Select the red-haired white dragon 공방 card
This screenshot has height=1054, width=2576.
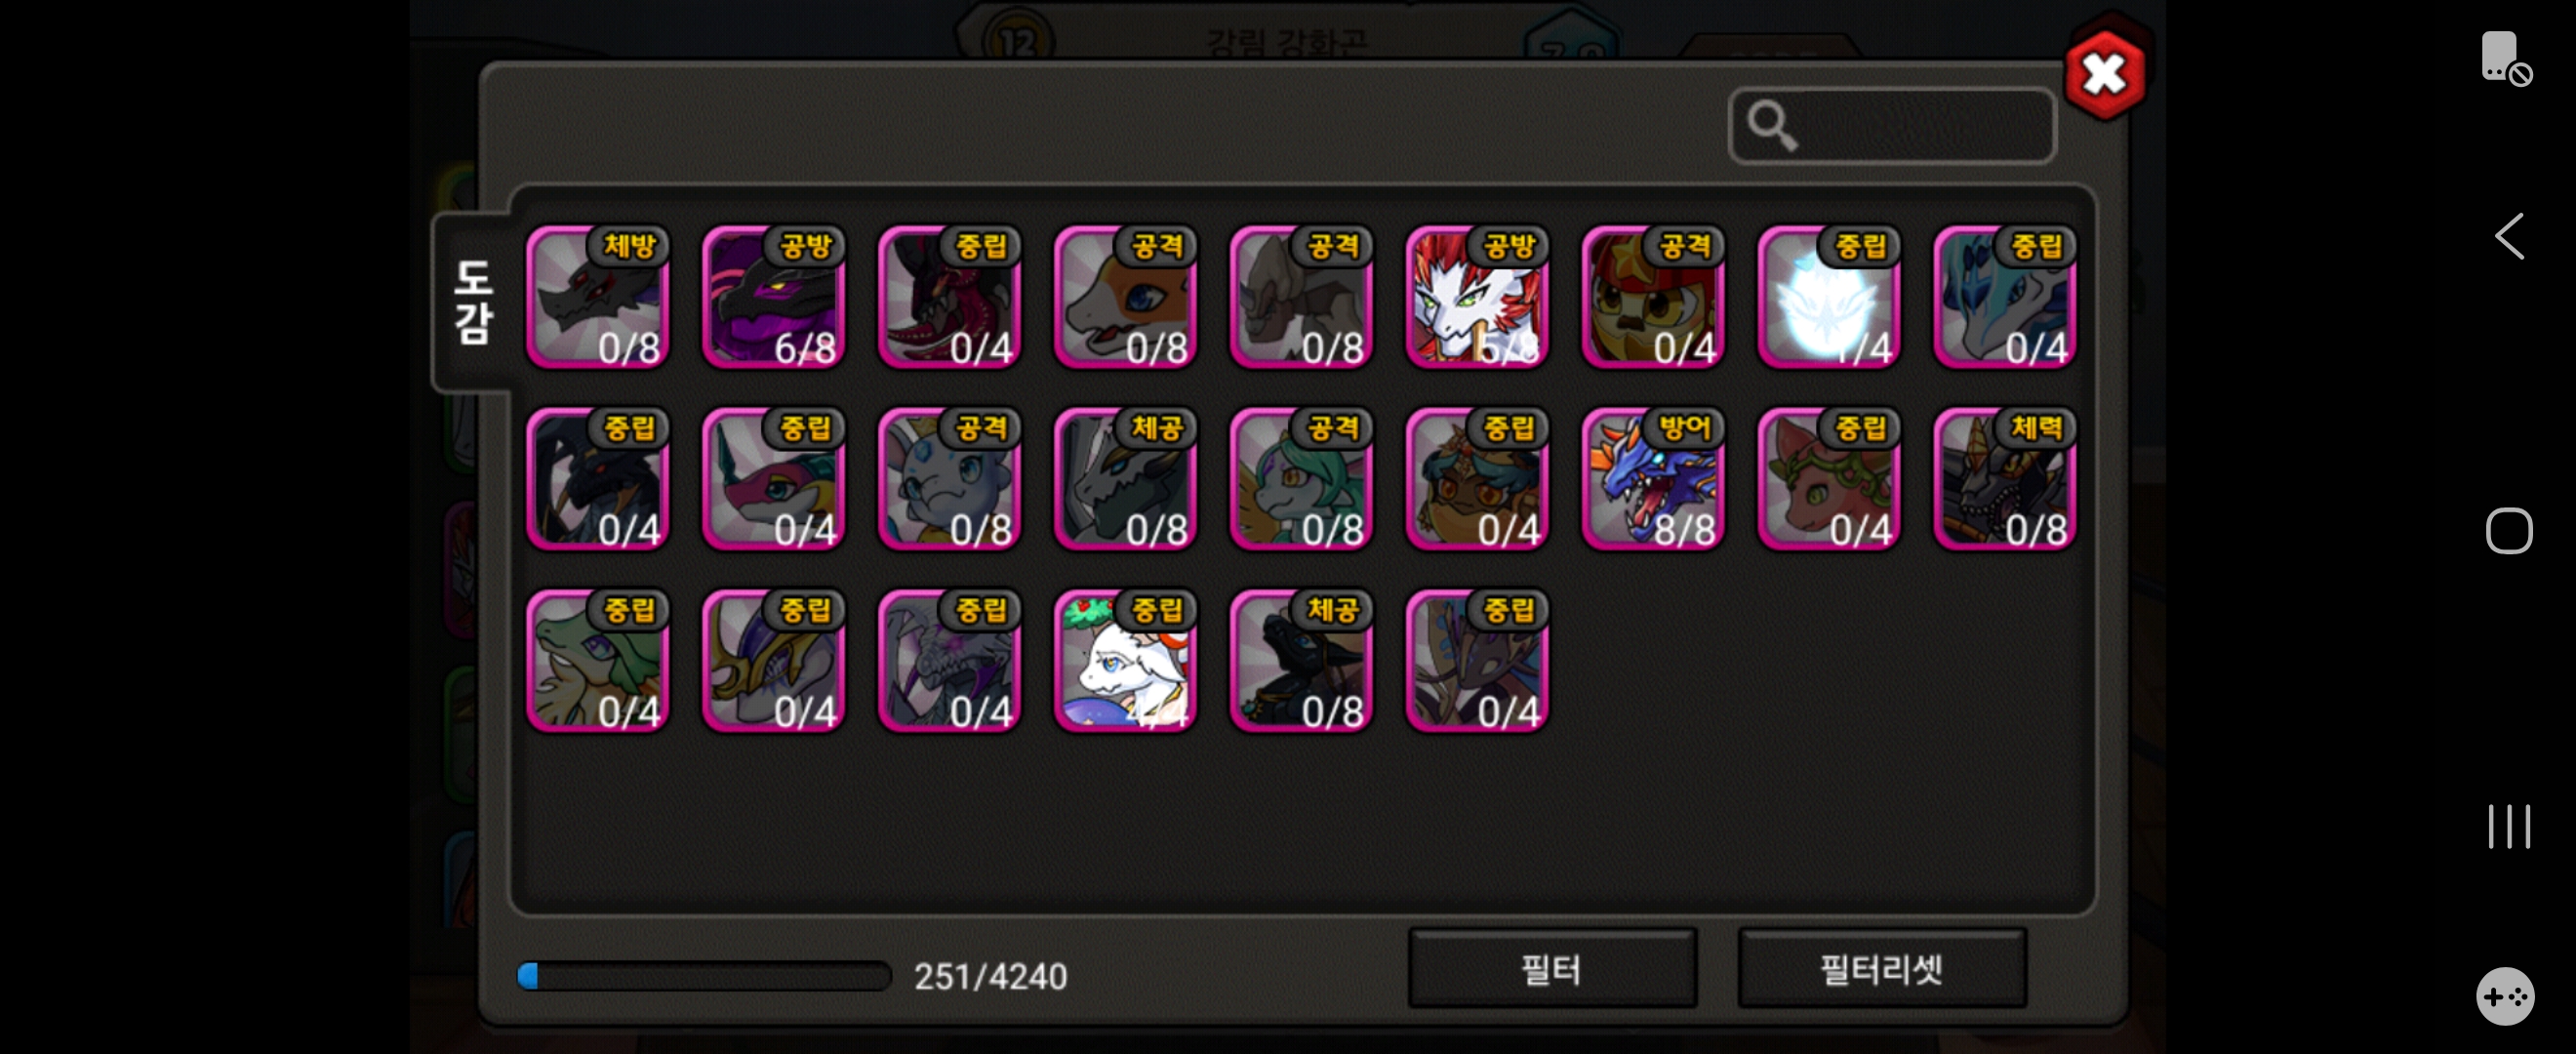(1478, 297)
